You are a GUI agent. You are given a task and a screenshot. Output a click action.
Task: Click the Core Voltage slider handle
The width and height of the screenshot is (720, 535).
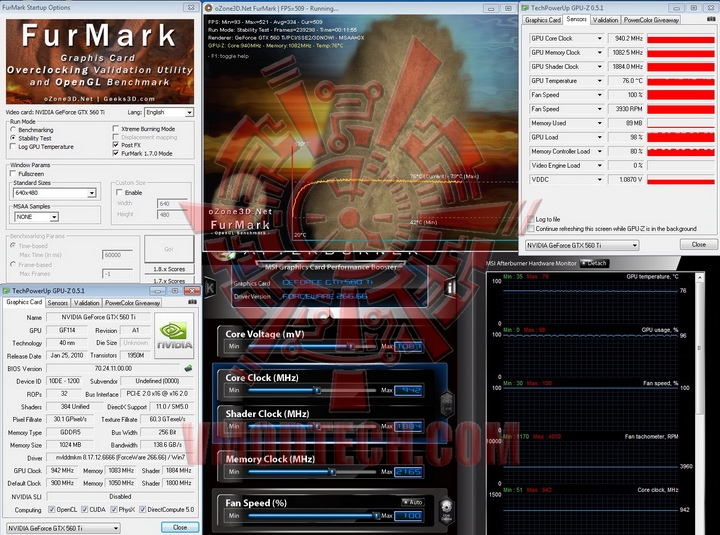(x=351, y=346)
